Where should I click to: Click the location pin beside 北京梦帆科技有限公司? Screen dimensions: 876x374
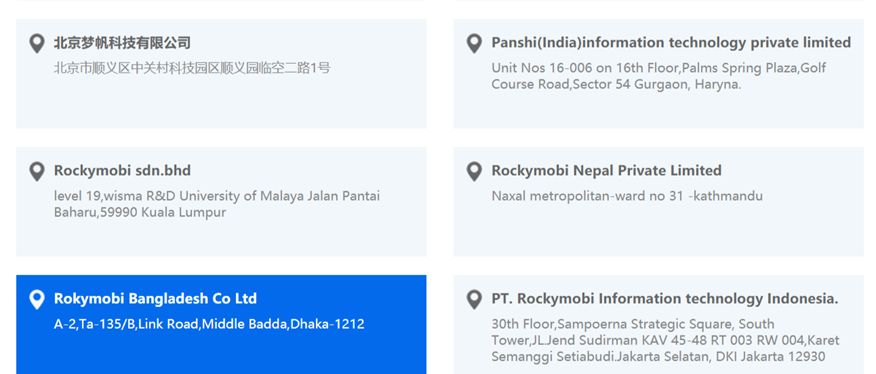pyautogui.click(x=37, y=44)
